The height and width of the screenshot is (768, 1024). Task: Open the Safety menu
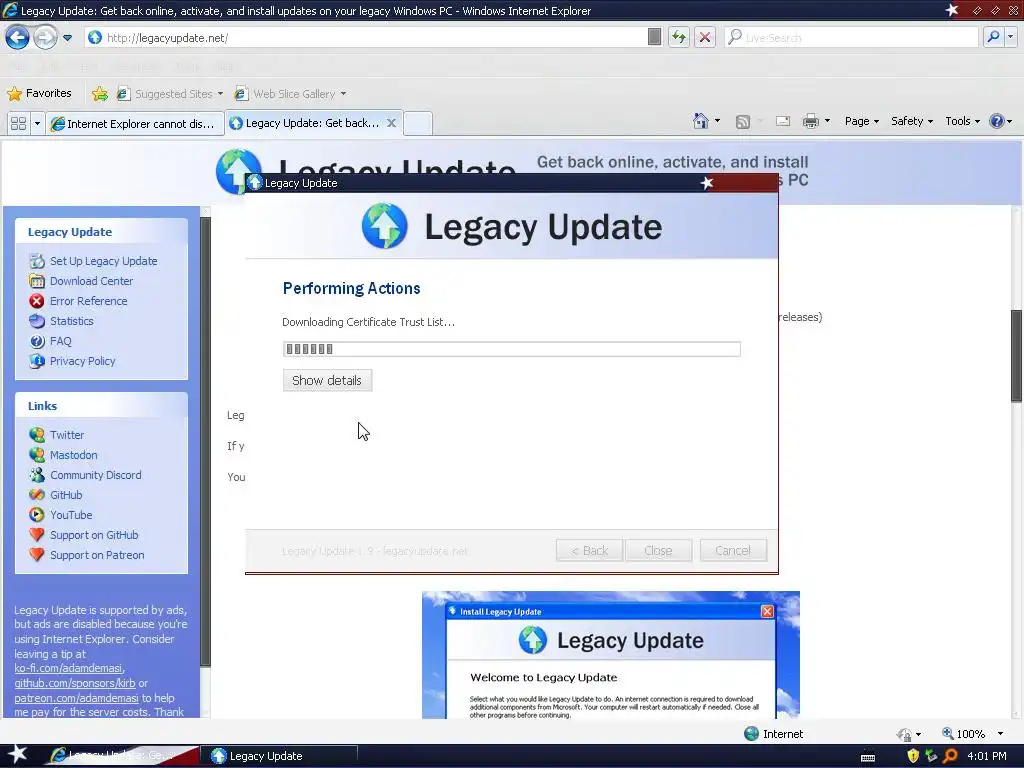[x=912, y=121]
